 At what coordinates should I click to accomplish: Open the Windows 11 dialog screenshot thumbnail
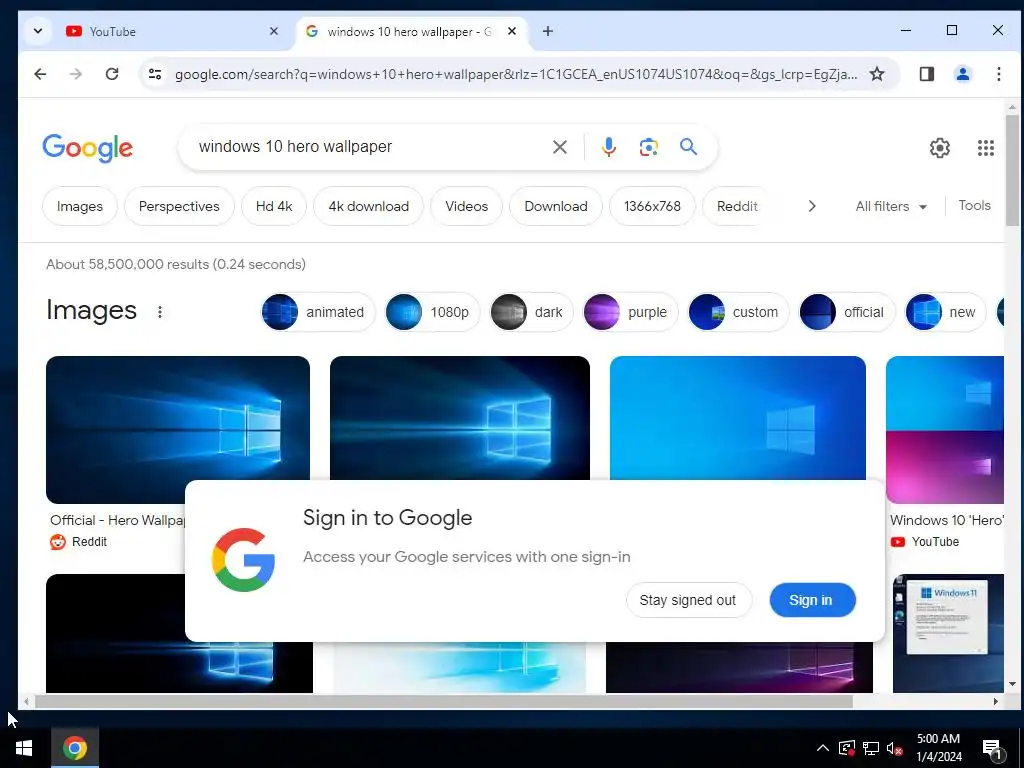point(948,633)
